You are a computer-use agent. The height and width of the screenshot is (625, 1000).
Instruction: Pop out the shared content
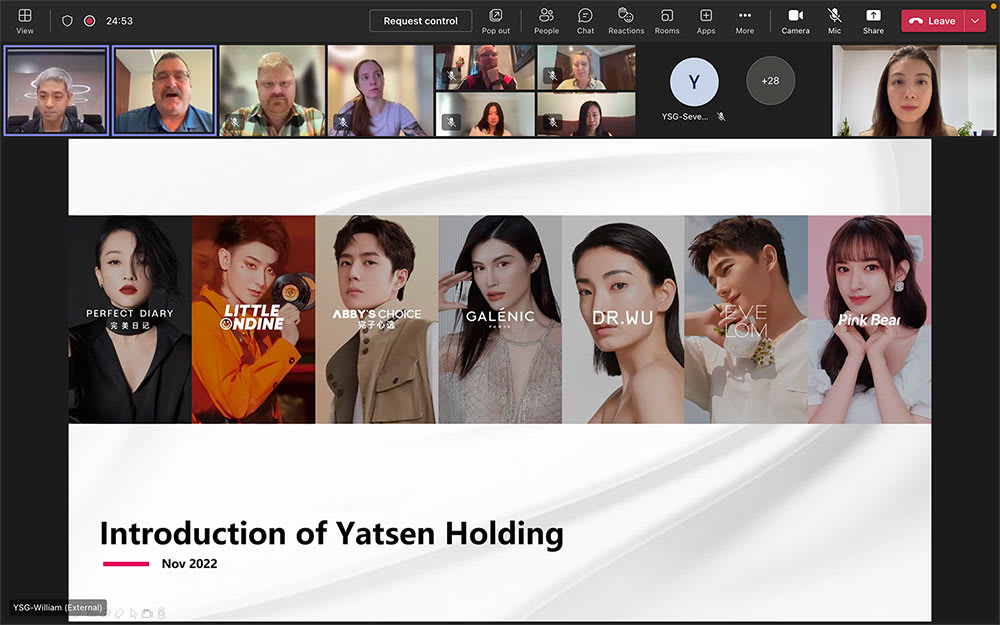[x=496, y=20]
